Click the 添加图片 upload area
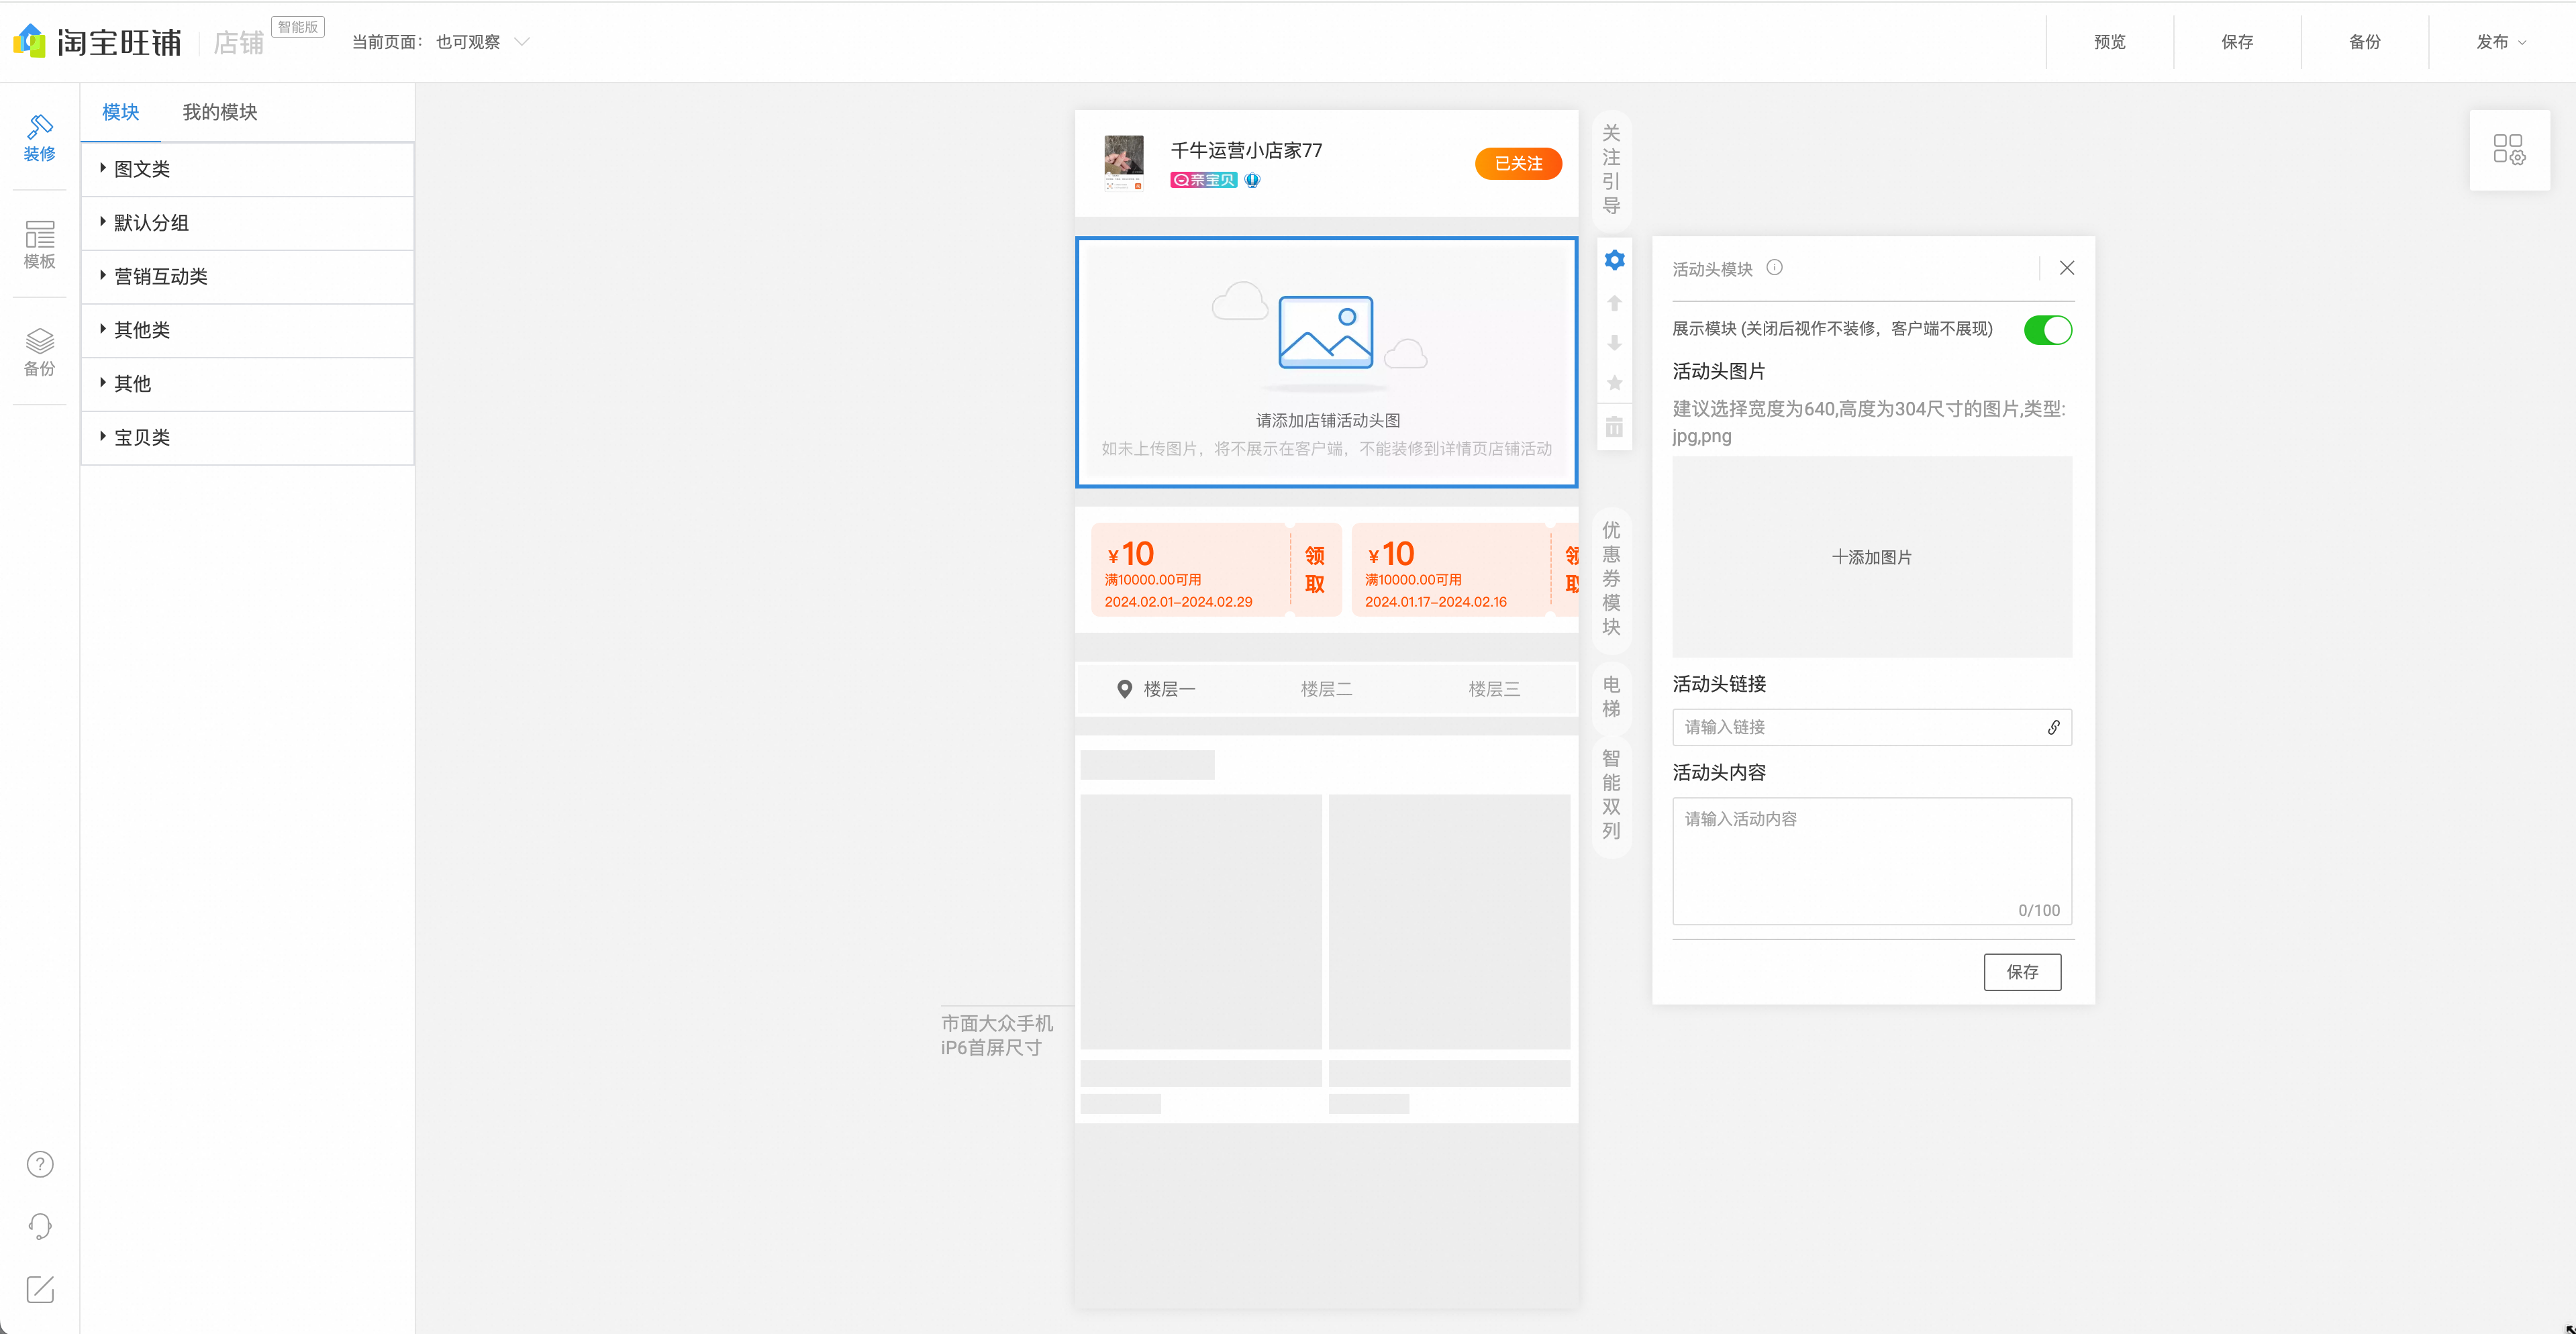This screenshot has height=1334, width=2576. point(1871,557)
